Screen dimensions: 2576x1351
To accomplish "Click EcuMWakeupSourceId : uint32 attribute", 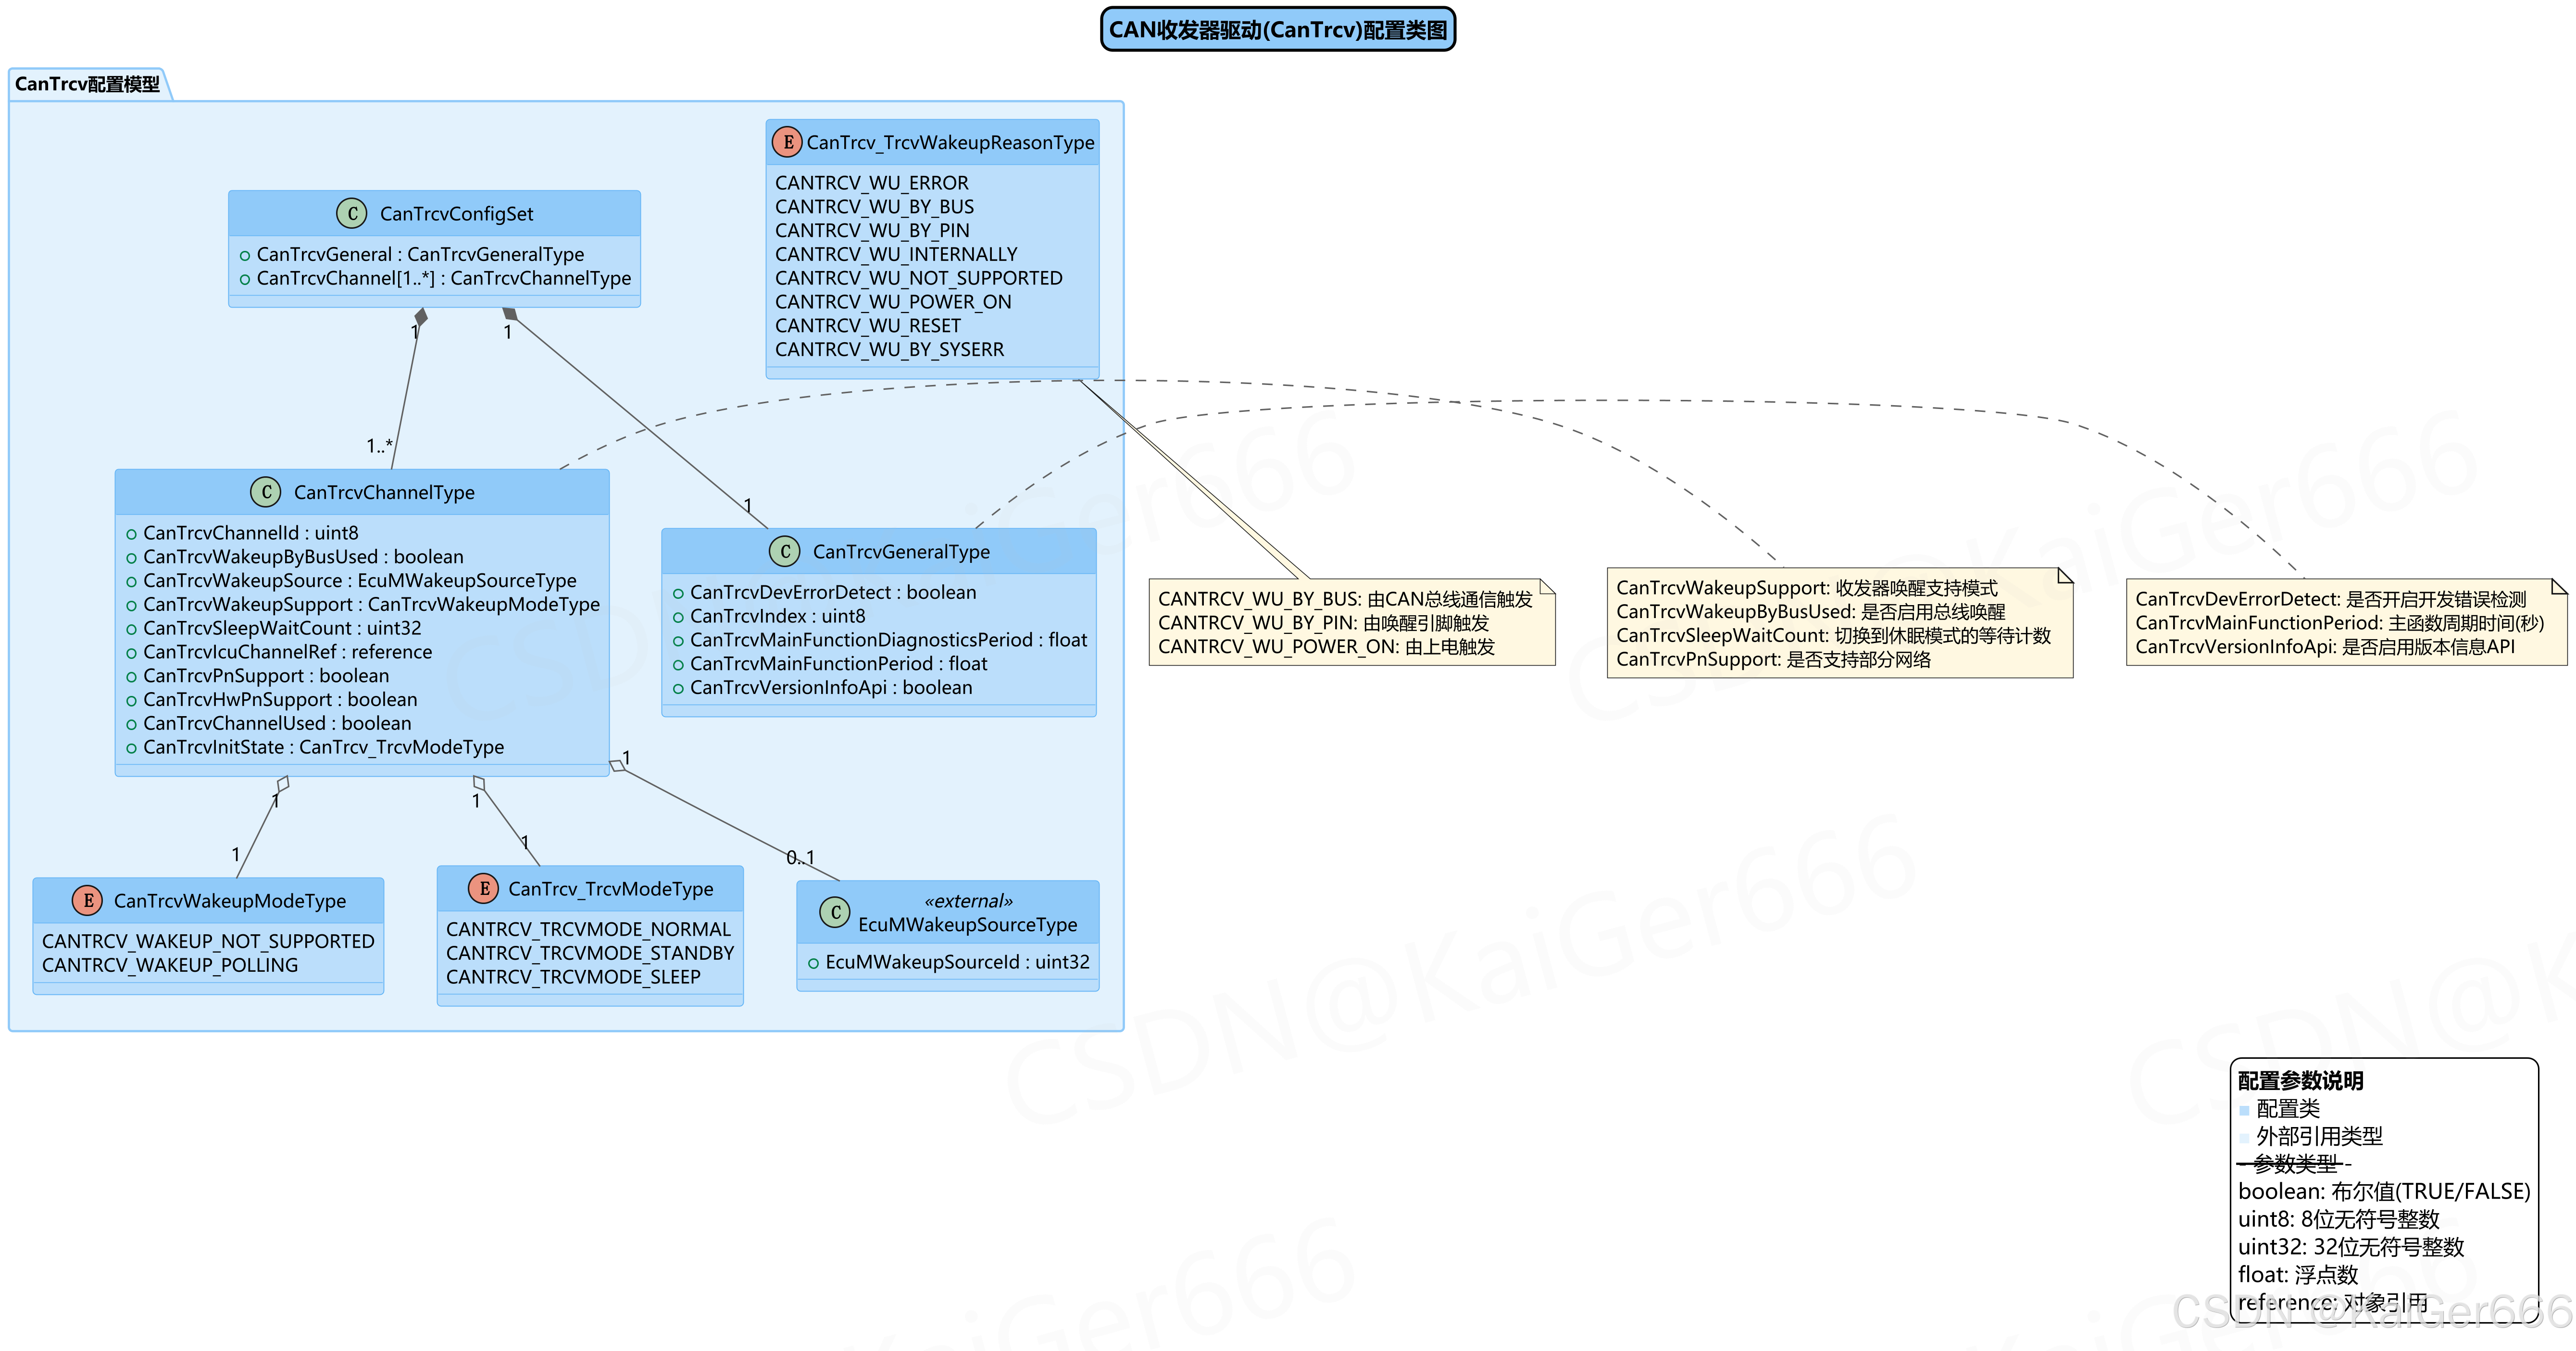I will [x=957, y=962].
